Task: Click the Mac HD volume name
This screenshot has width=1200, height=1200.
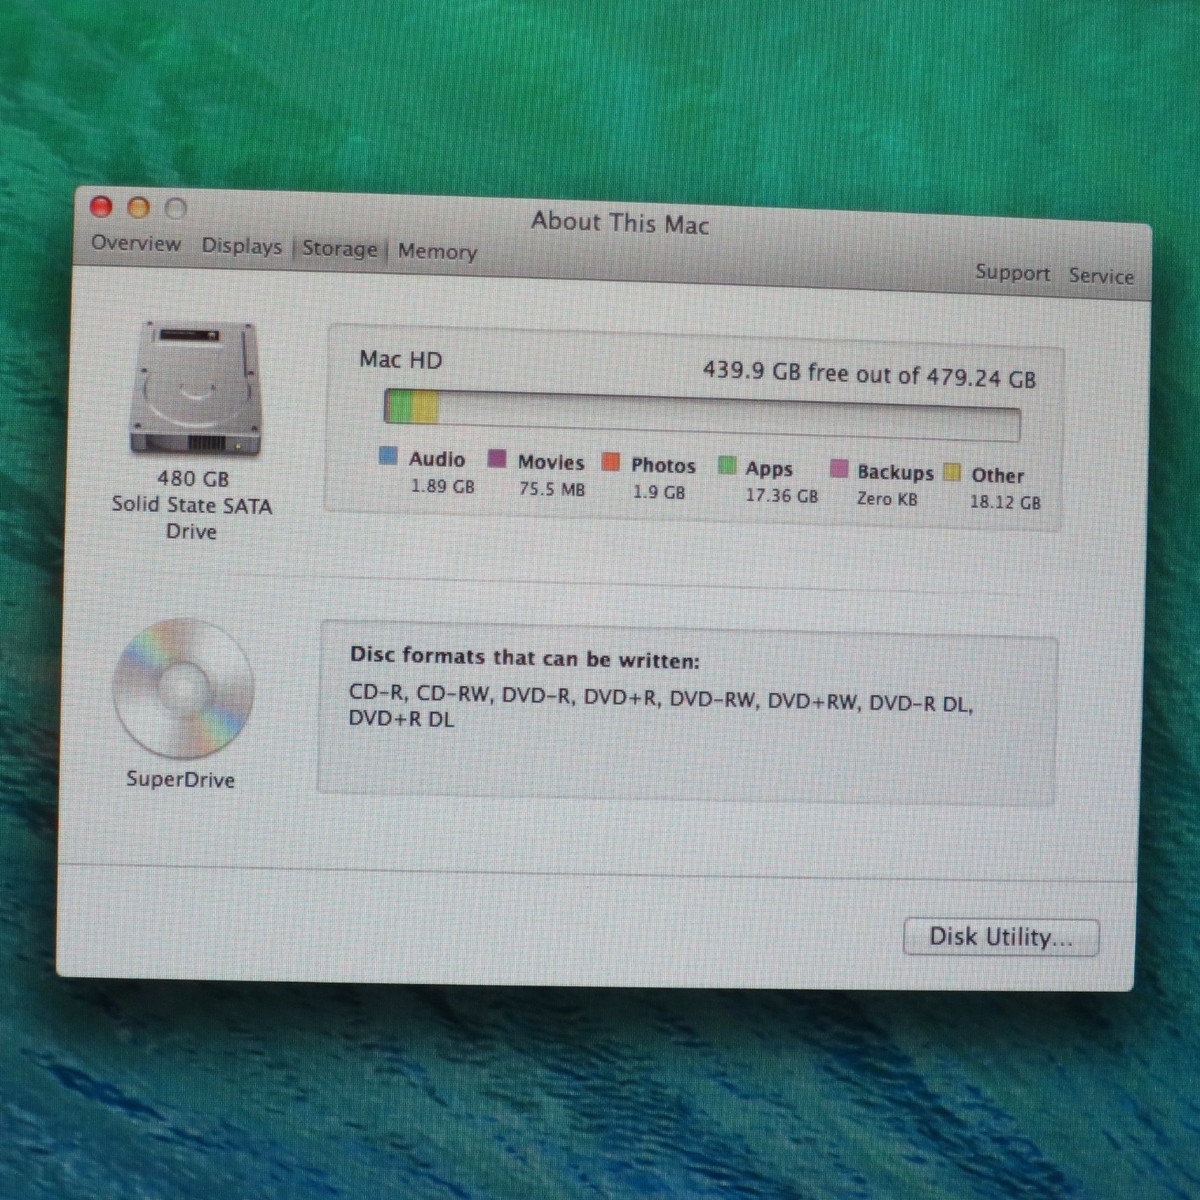Action: [400, 360]
